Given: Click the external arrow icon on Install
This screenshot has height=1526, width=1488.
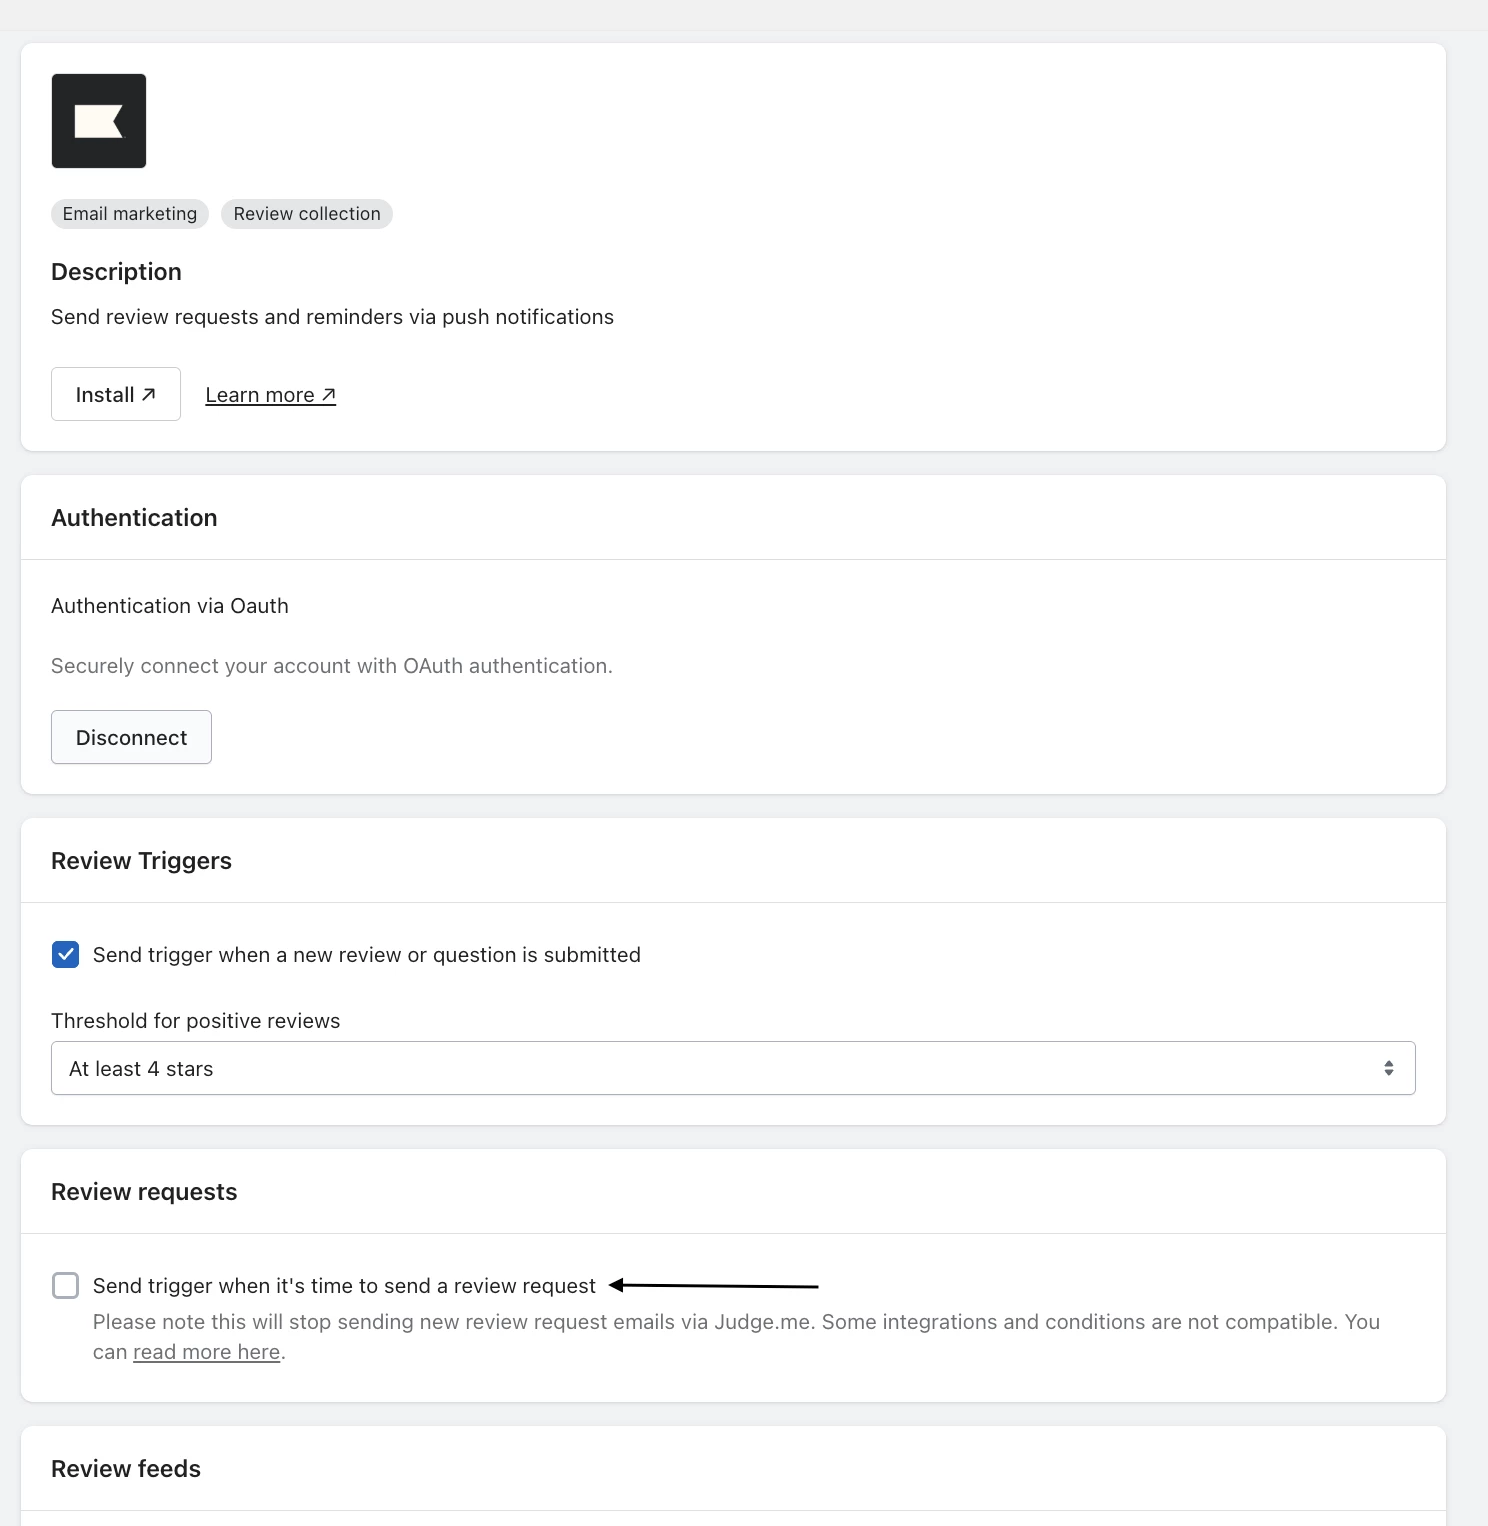Looking at the screenshot, I should click(149, 394).
